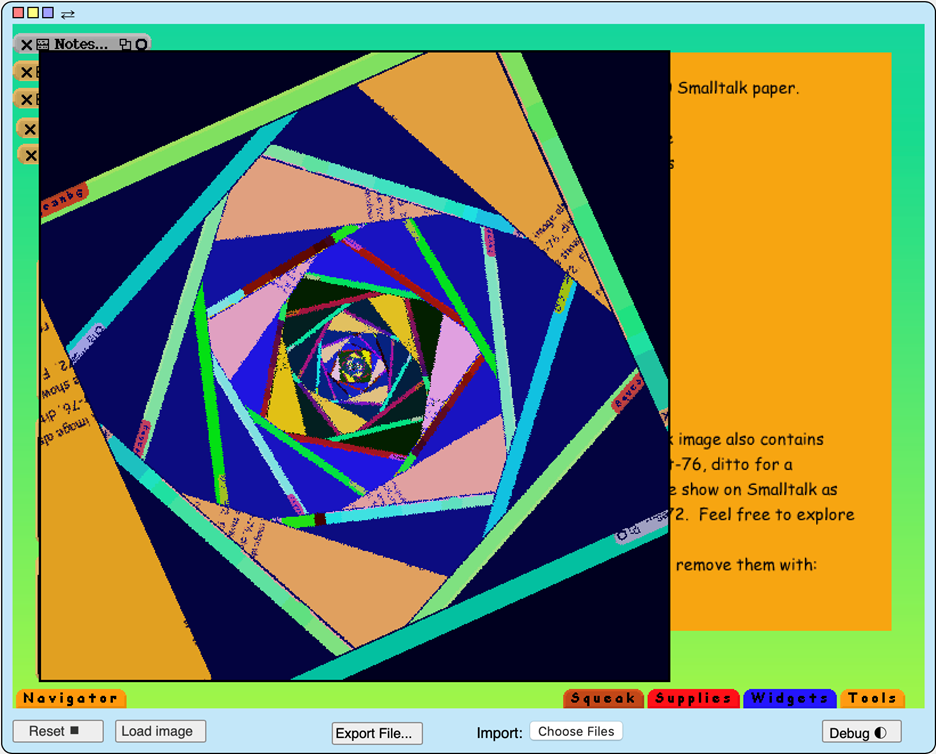Click the yellow square in the top bar
The height and width of the screenshot is (754, 936).
point(33,13)
